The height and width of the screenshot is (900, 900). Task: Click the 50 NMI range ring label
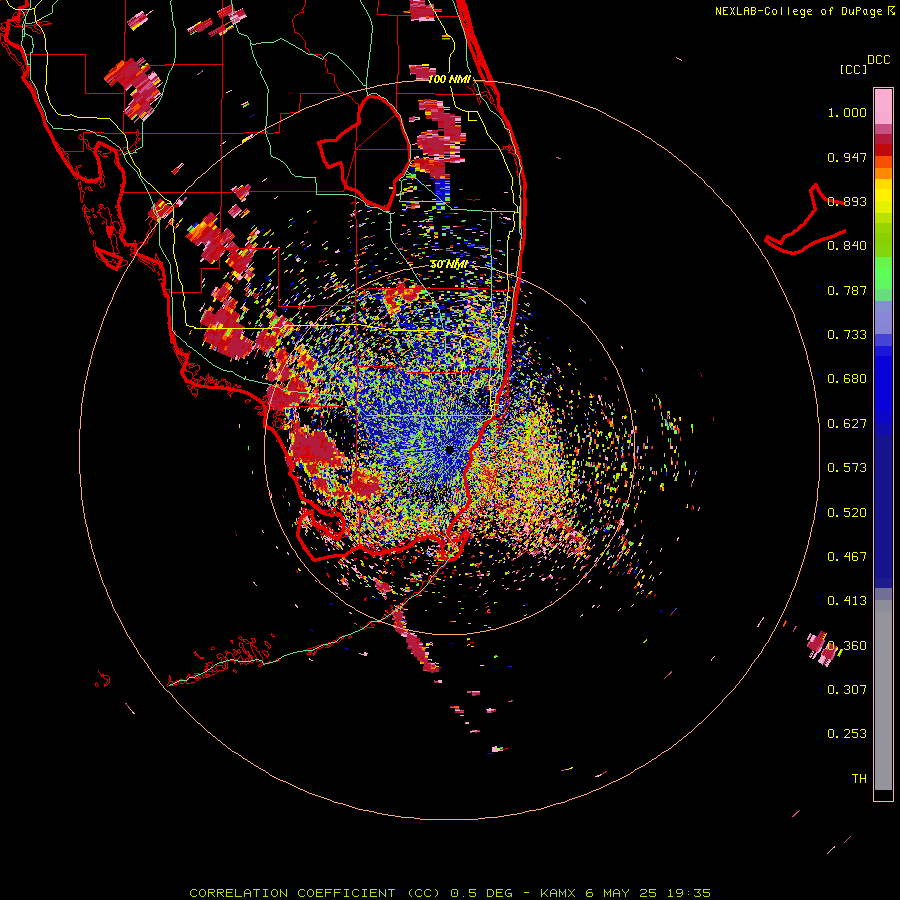click(x=449, y=264)
